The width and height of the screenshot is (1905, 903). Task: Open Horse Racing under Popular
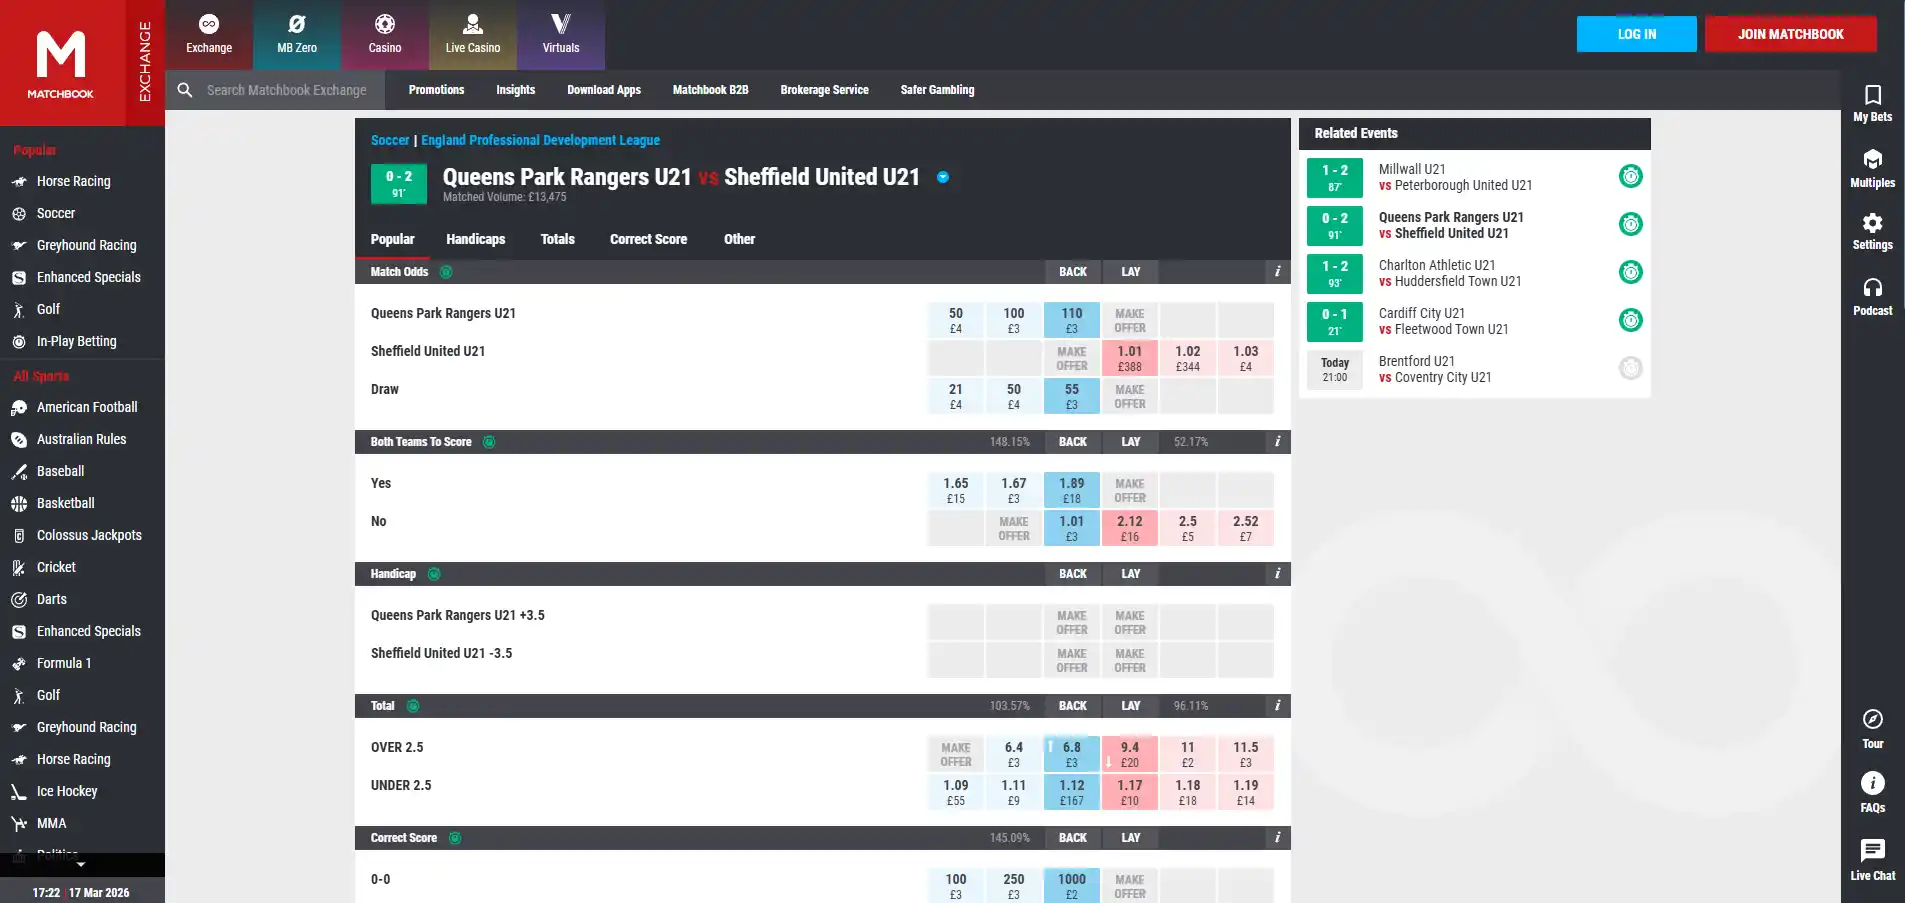(x=74, y=182)
